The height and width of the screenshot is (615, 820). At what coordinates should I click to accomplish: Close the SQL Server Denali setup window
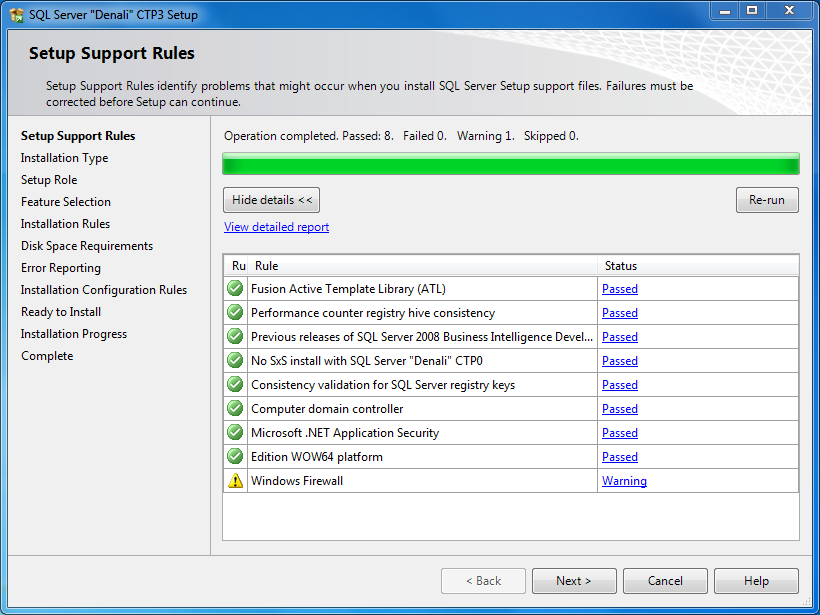[x=790, y=10]
